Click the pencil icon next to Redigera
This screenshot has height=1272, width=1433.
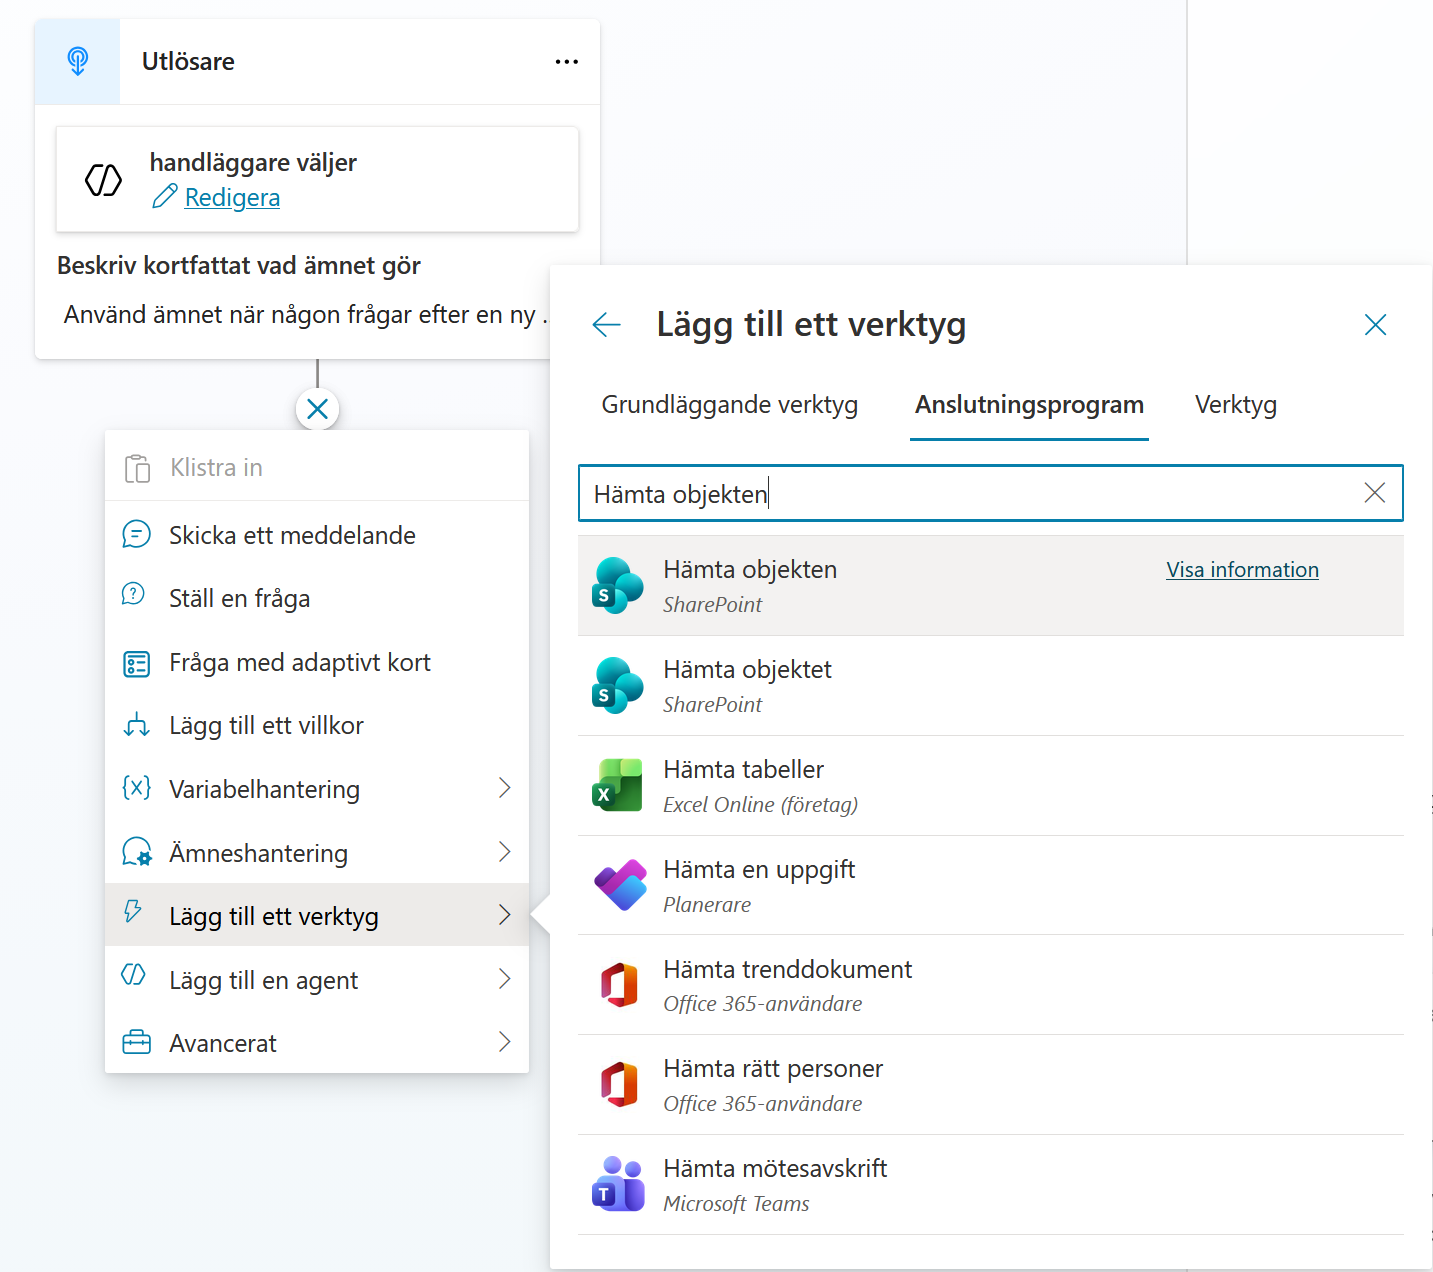click(x=165, y=197)
